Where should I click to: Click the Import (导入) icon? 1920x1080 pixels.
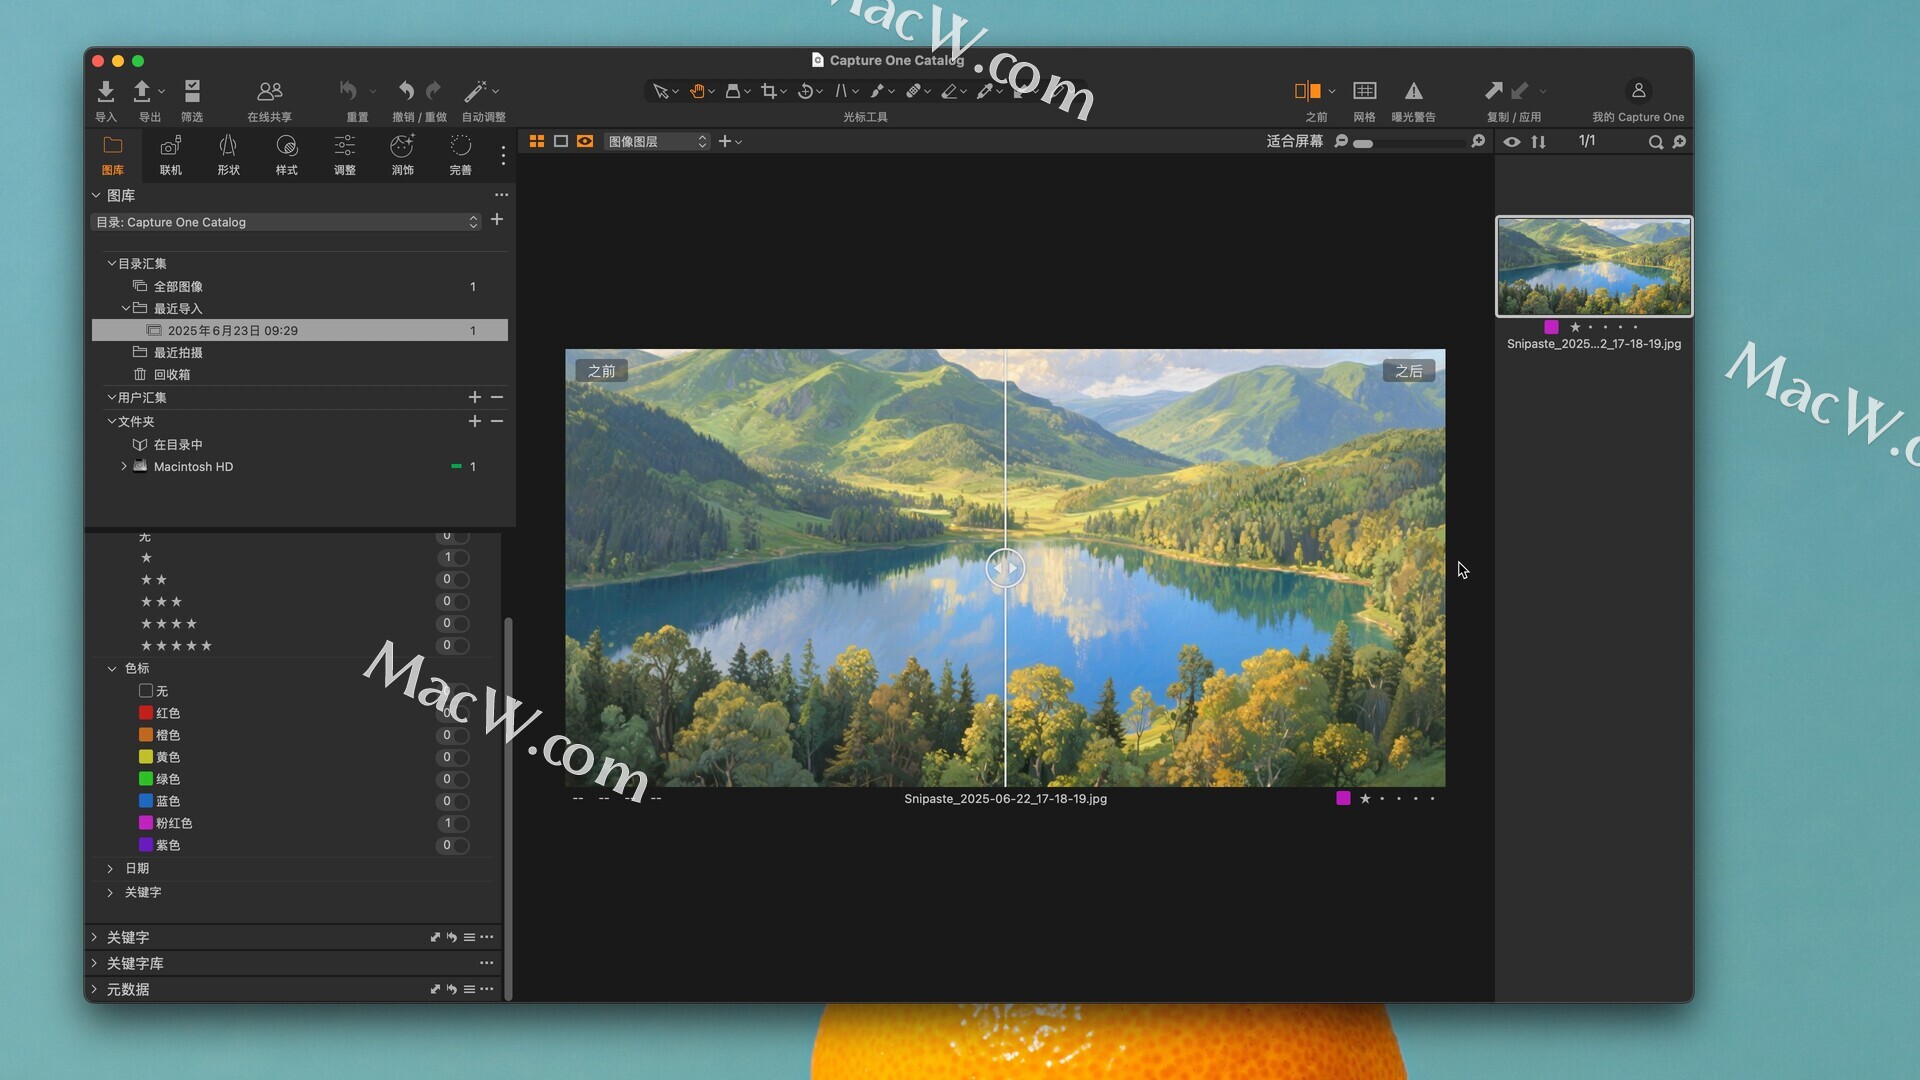105,91
